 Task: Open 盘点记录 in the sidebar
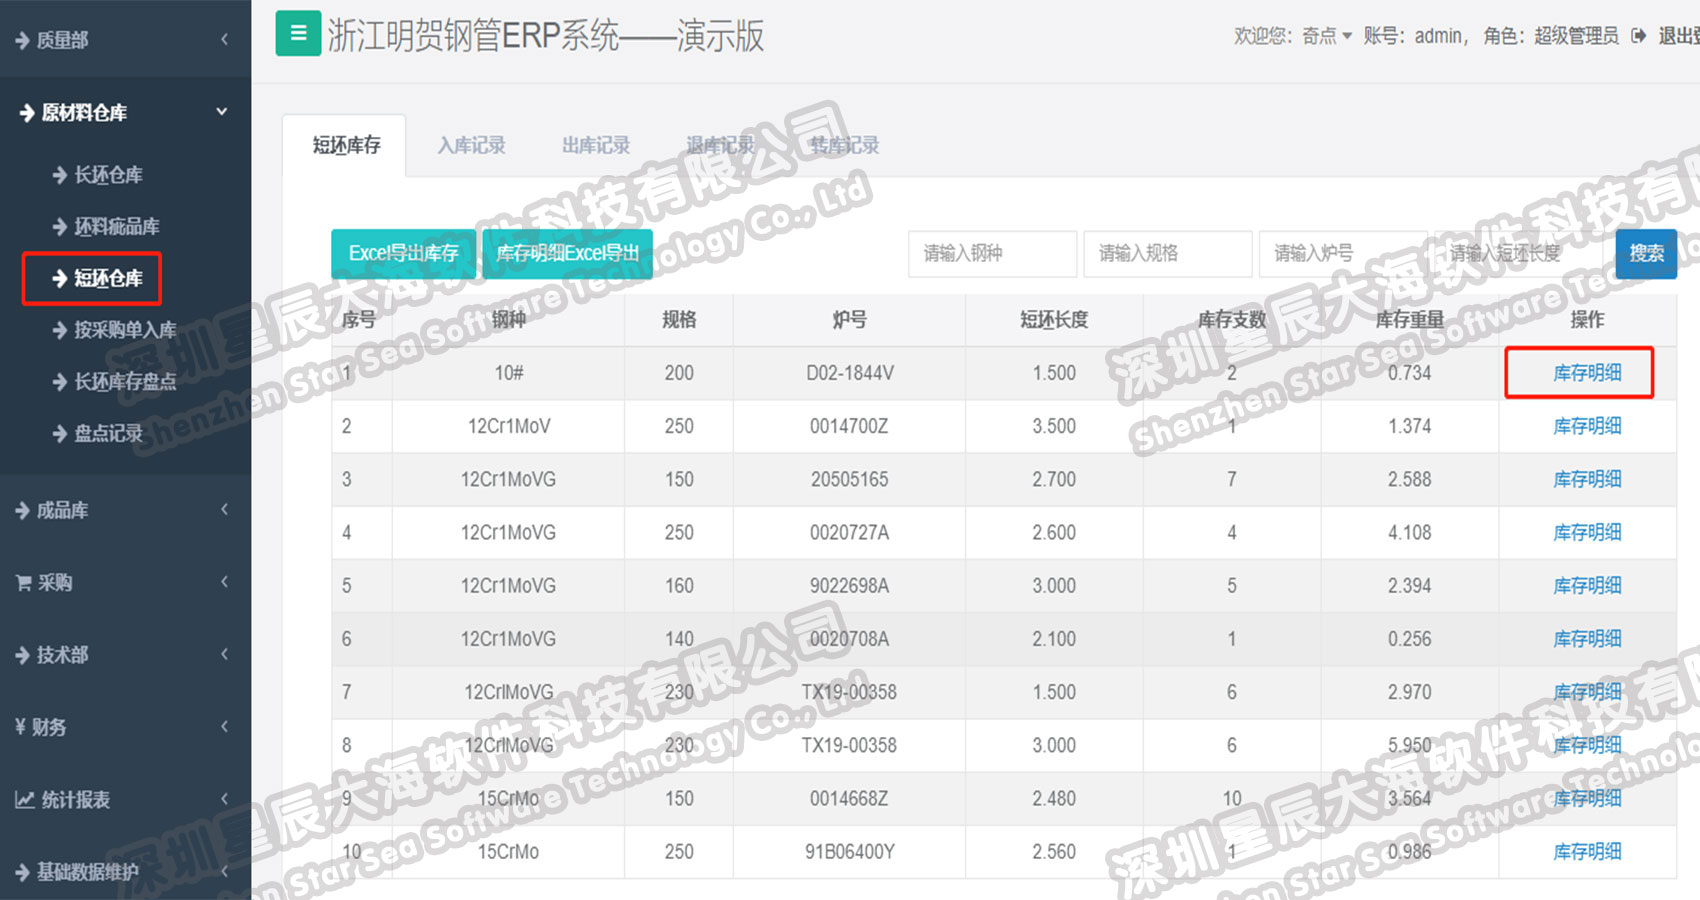pyautogui.click(x=108, y=434)
